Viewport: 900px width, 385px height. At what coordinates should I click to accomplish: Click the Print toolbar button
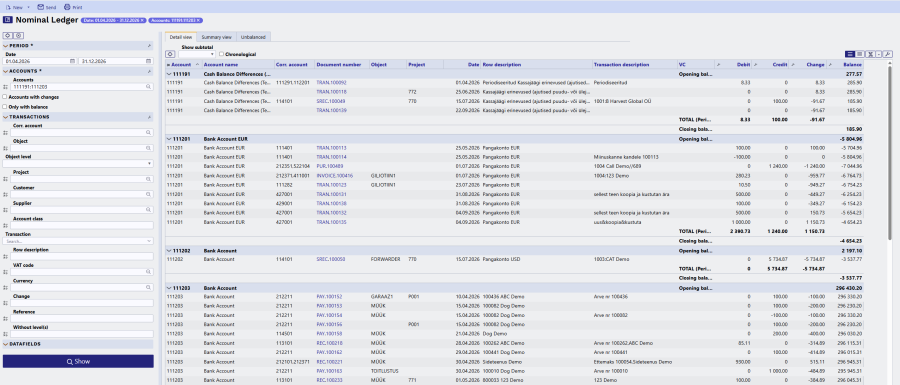[73, 7]
